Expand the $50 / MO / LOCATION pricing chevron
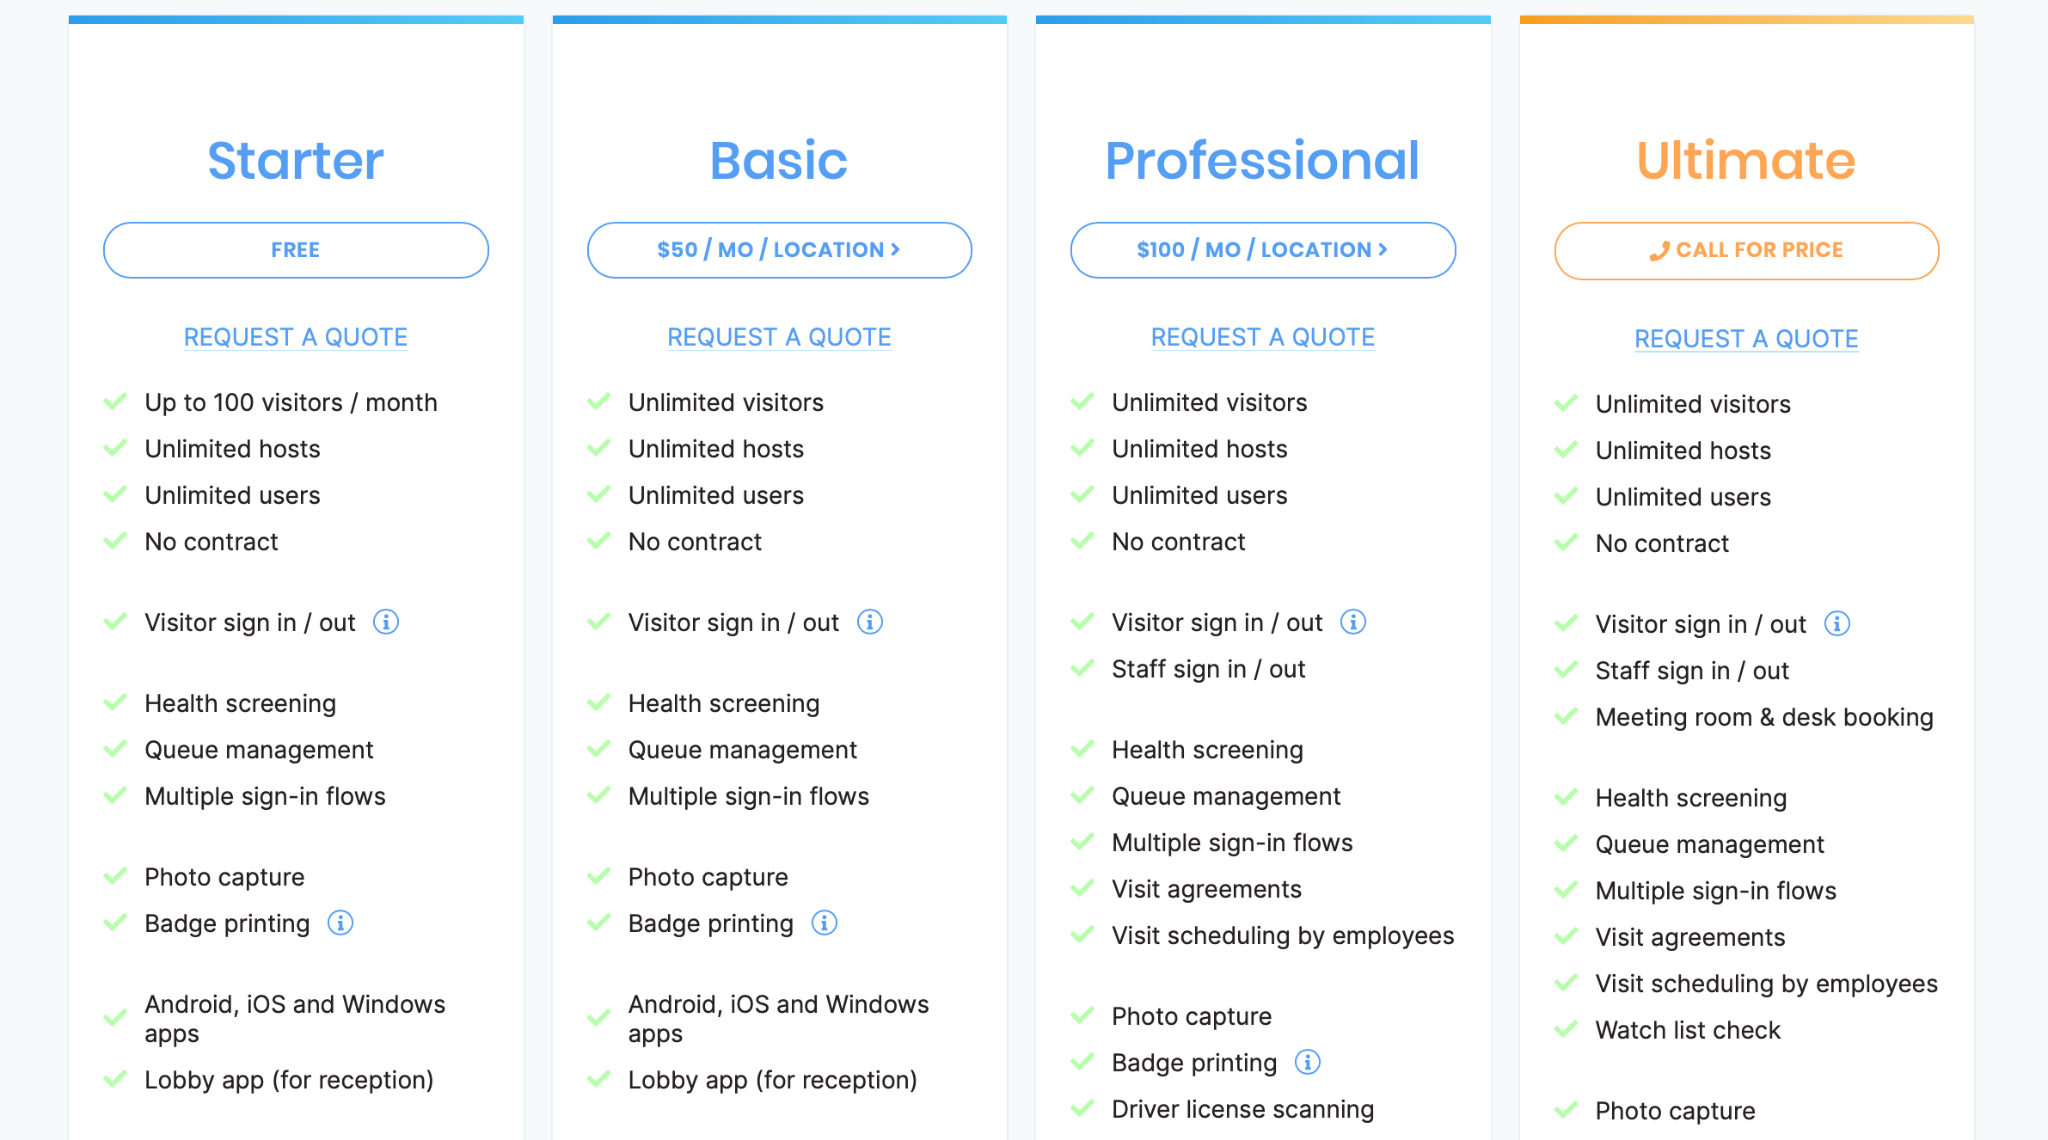Viewport: 2048px width, 1140px height. coord(895,250)
